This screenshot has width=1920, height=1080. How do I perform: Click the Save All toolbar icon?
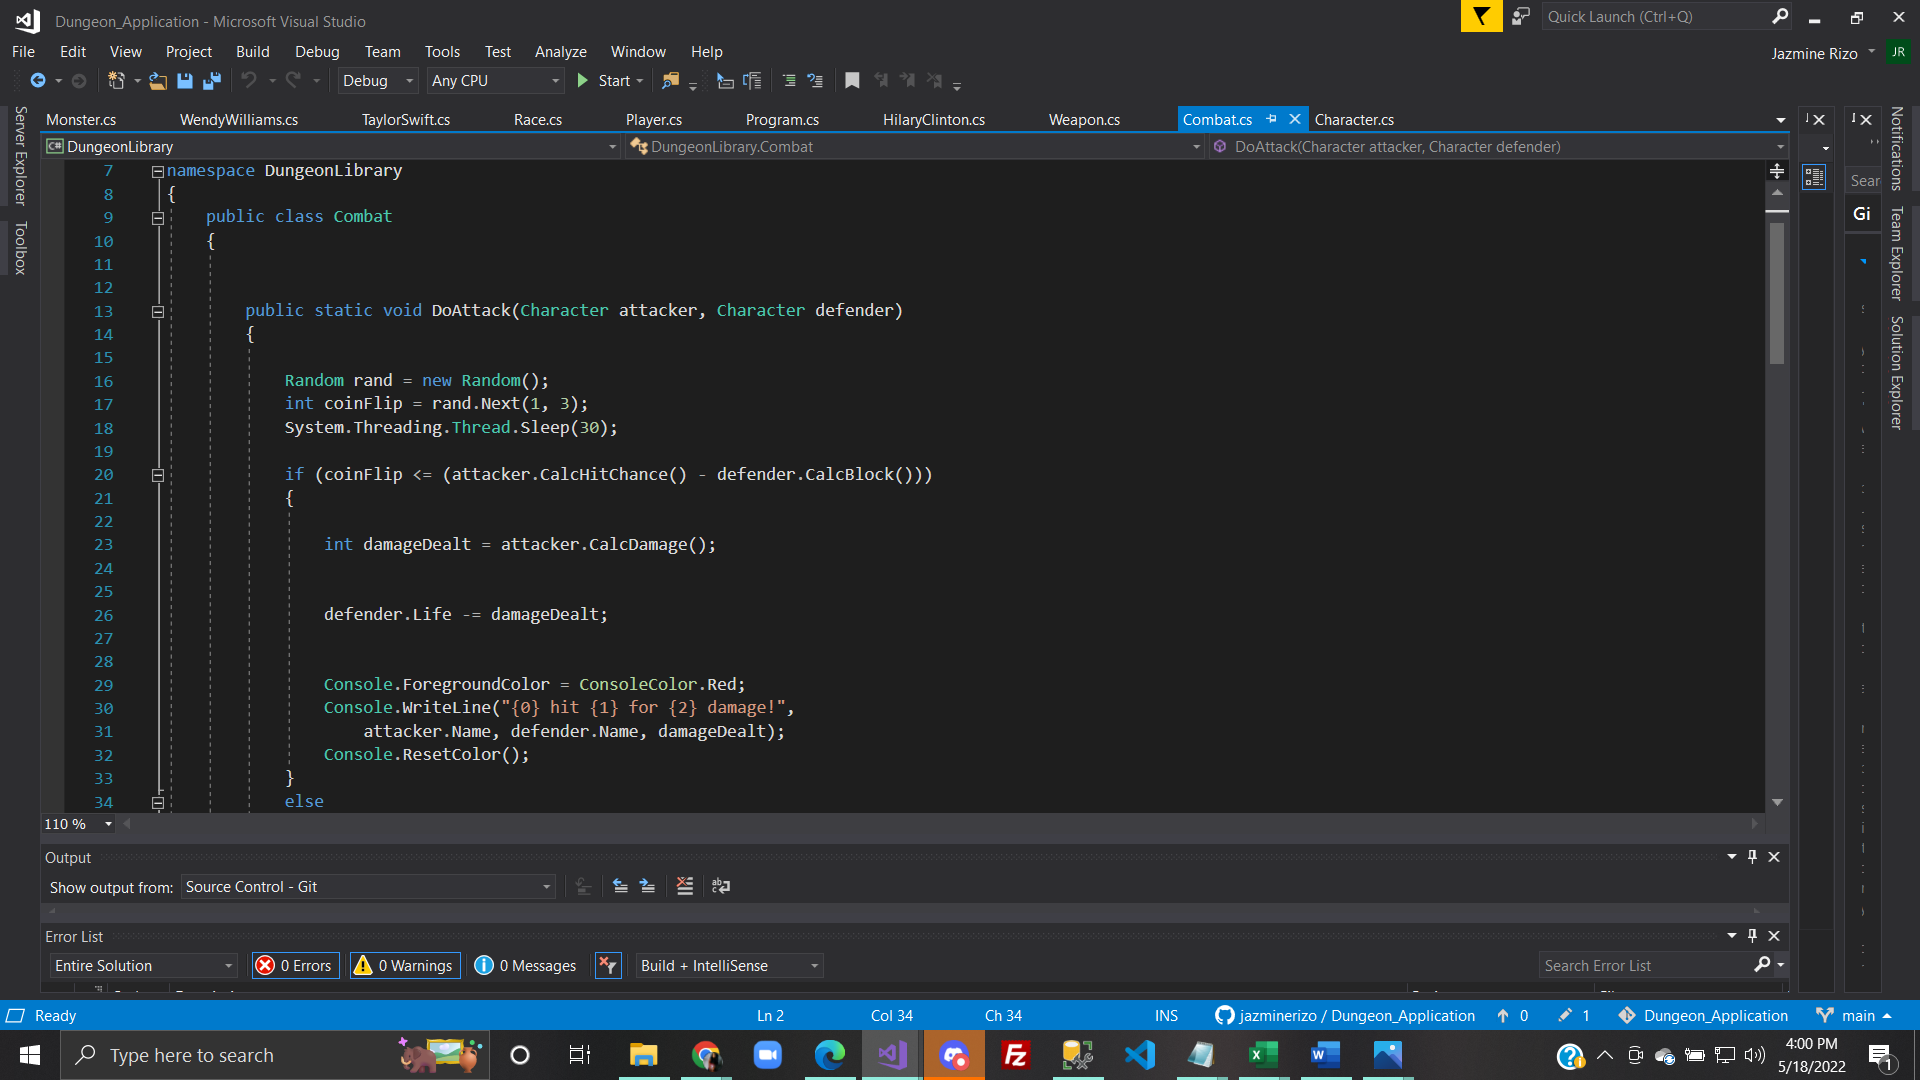click(212, 81)
